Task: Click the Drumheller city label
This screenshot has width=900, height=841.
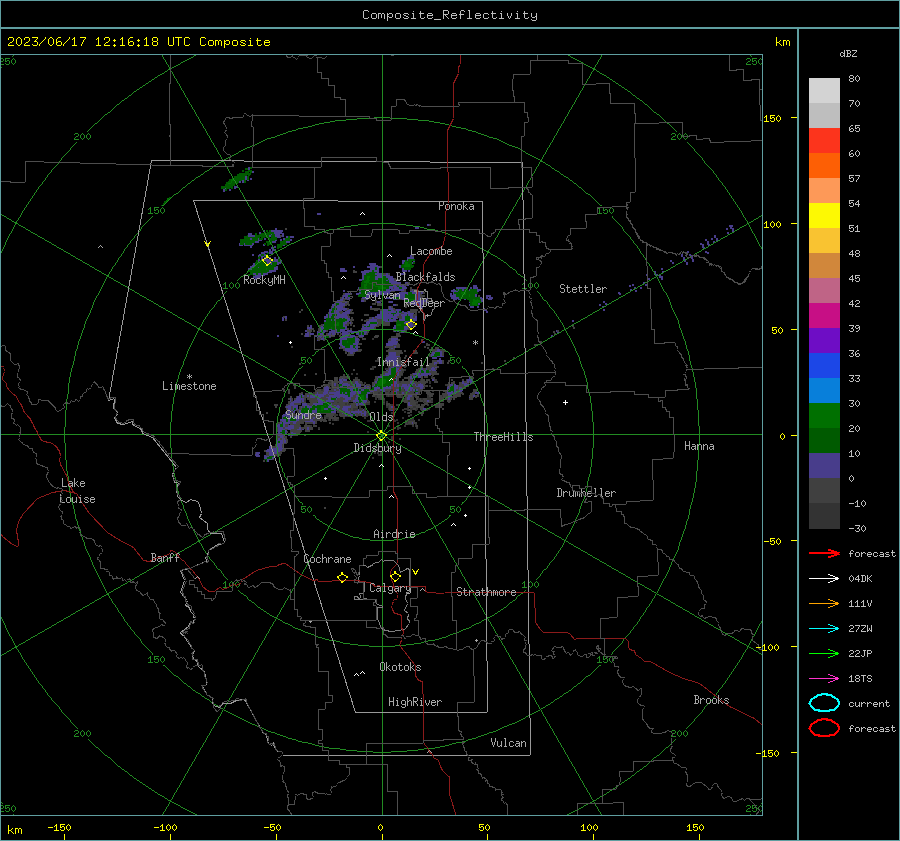Action: pyautogui.click(x=586, y=493)
